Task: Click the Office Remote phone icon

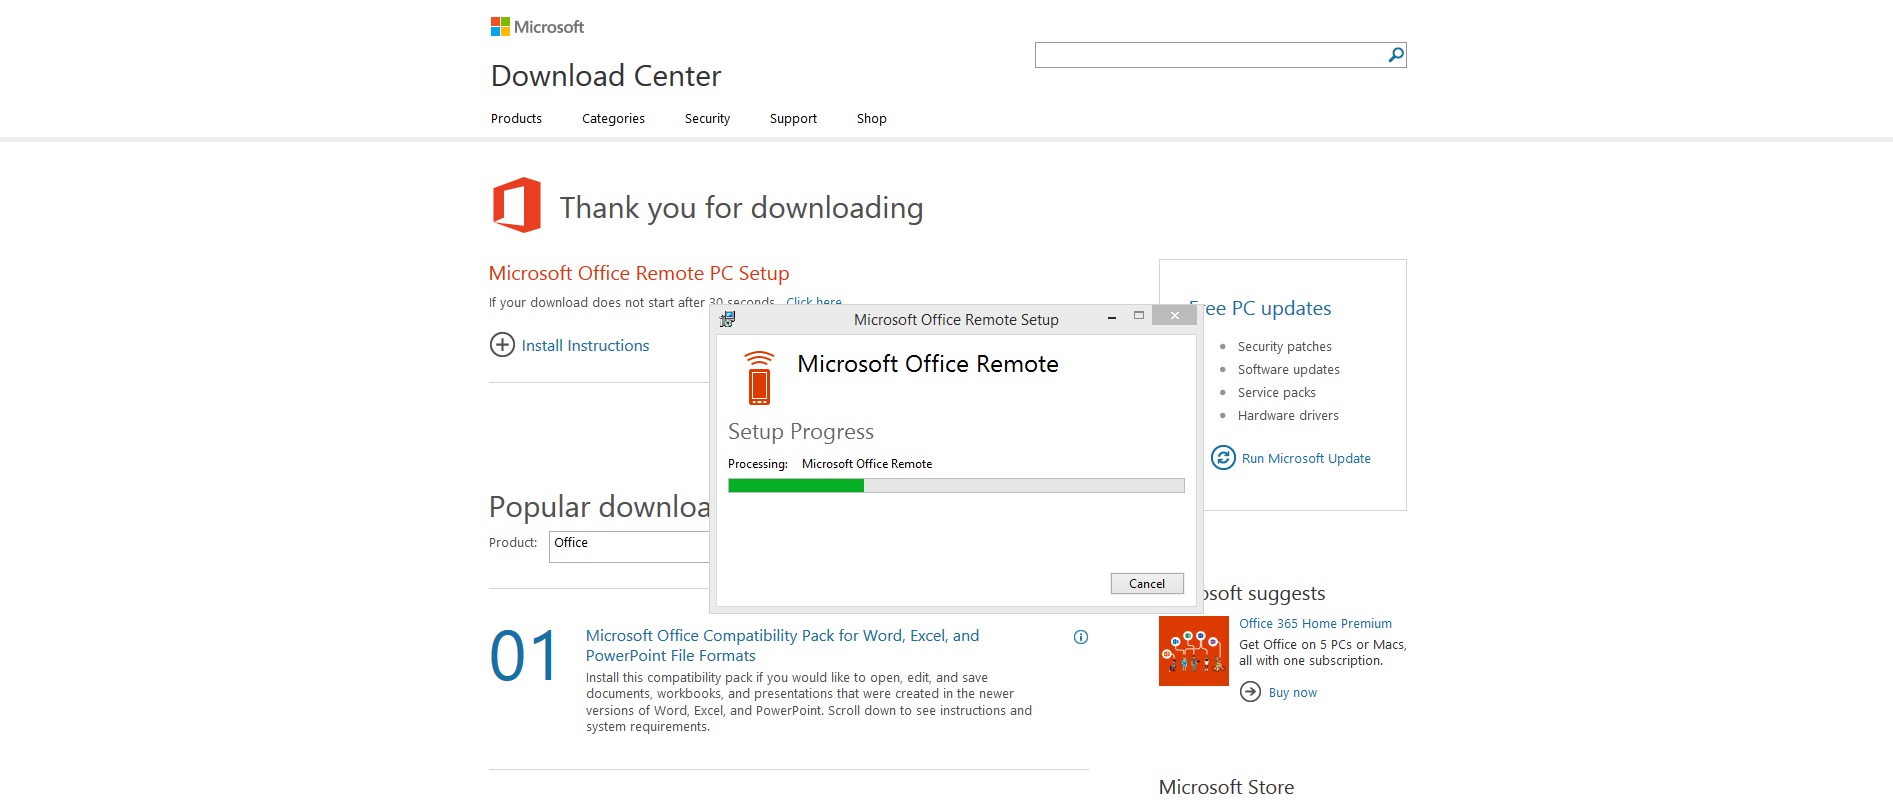Action: (760, 378)
